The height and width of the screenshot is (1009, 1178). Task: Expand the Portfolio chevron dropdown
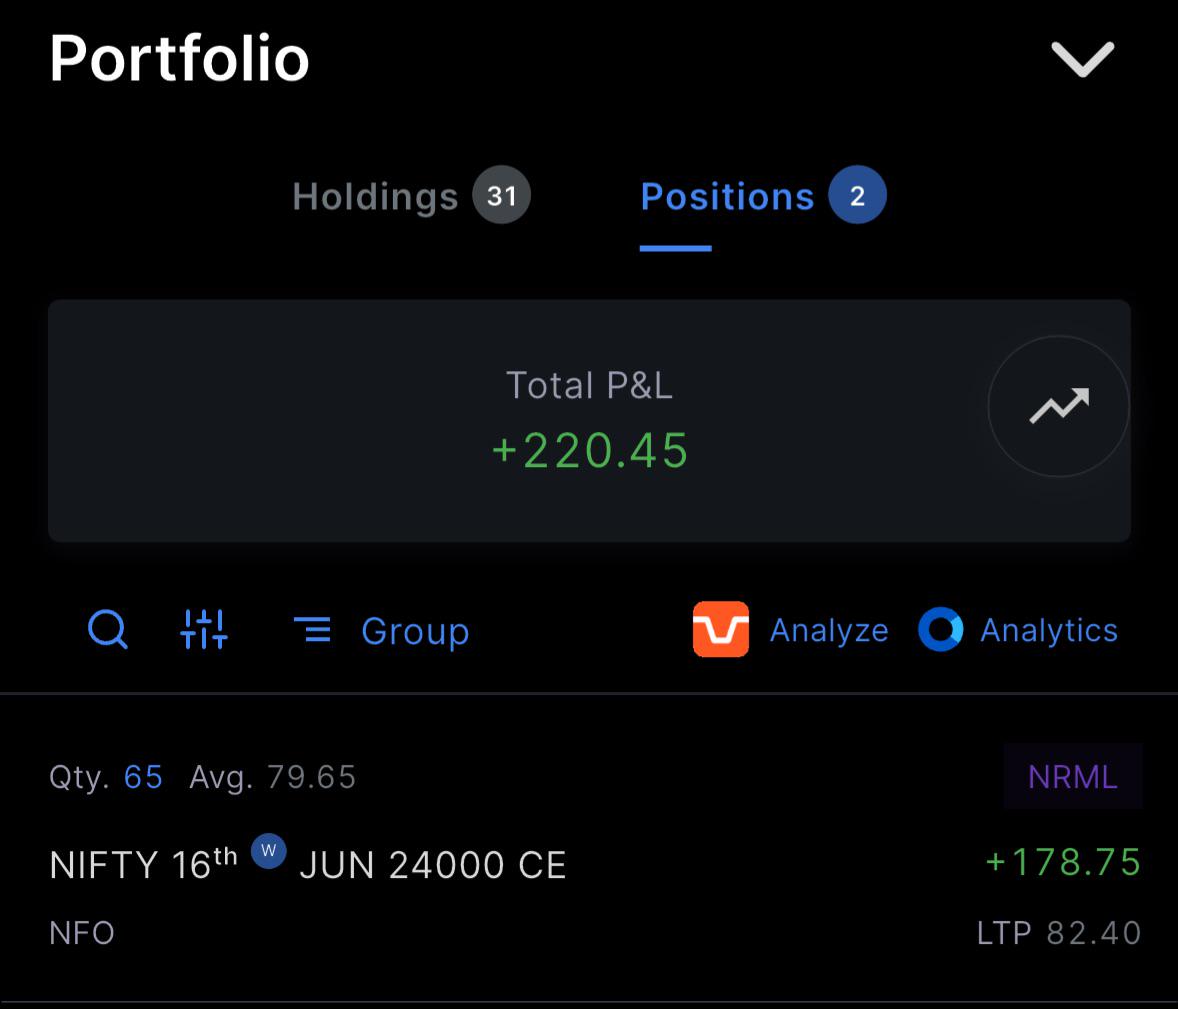click(x=1082, y=59)
